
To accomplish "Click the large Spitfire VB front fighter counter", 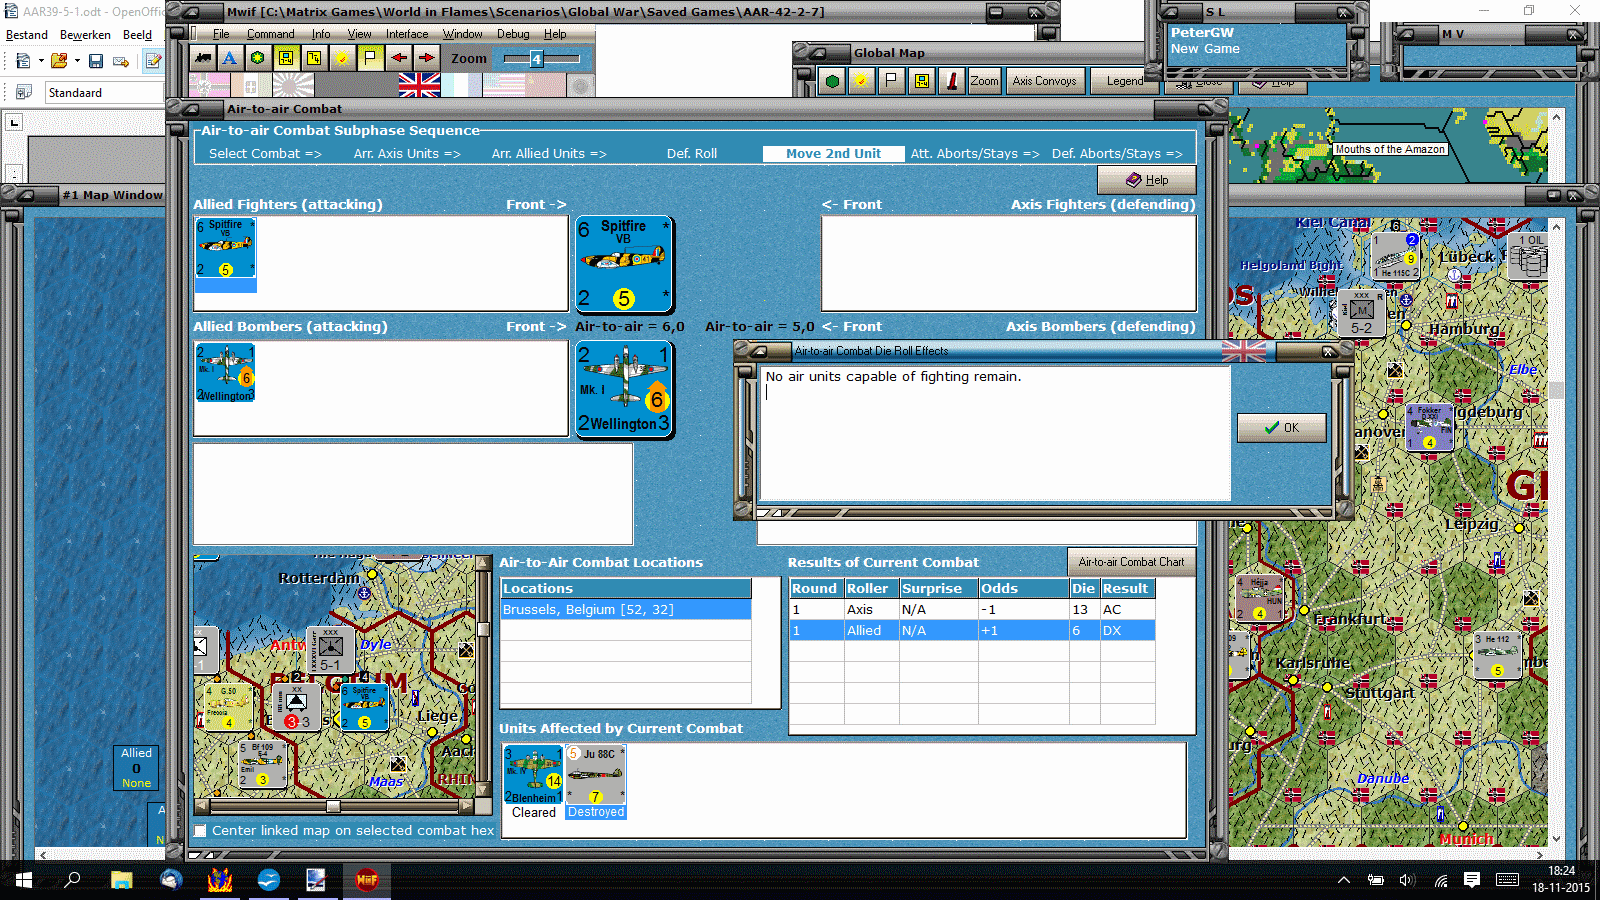I will pos(624,265).
